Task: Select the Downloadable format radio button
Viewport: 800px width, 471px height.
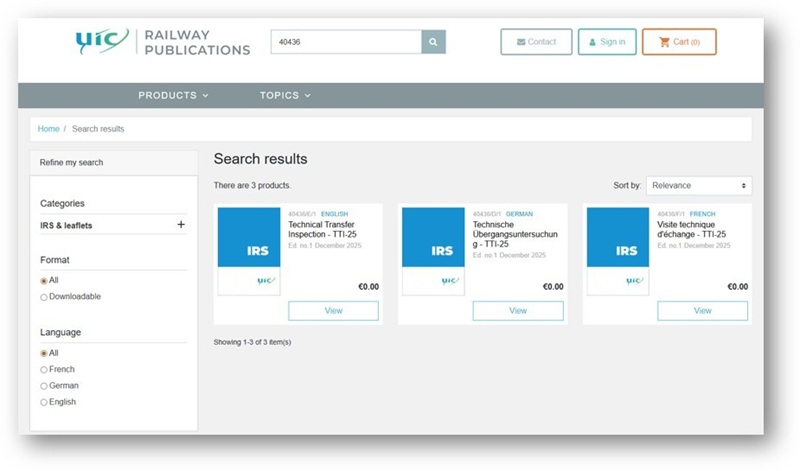Action: point(44,297)
